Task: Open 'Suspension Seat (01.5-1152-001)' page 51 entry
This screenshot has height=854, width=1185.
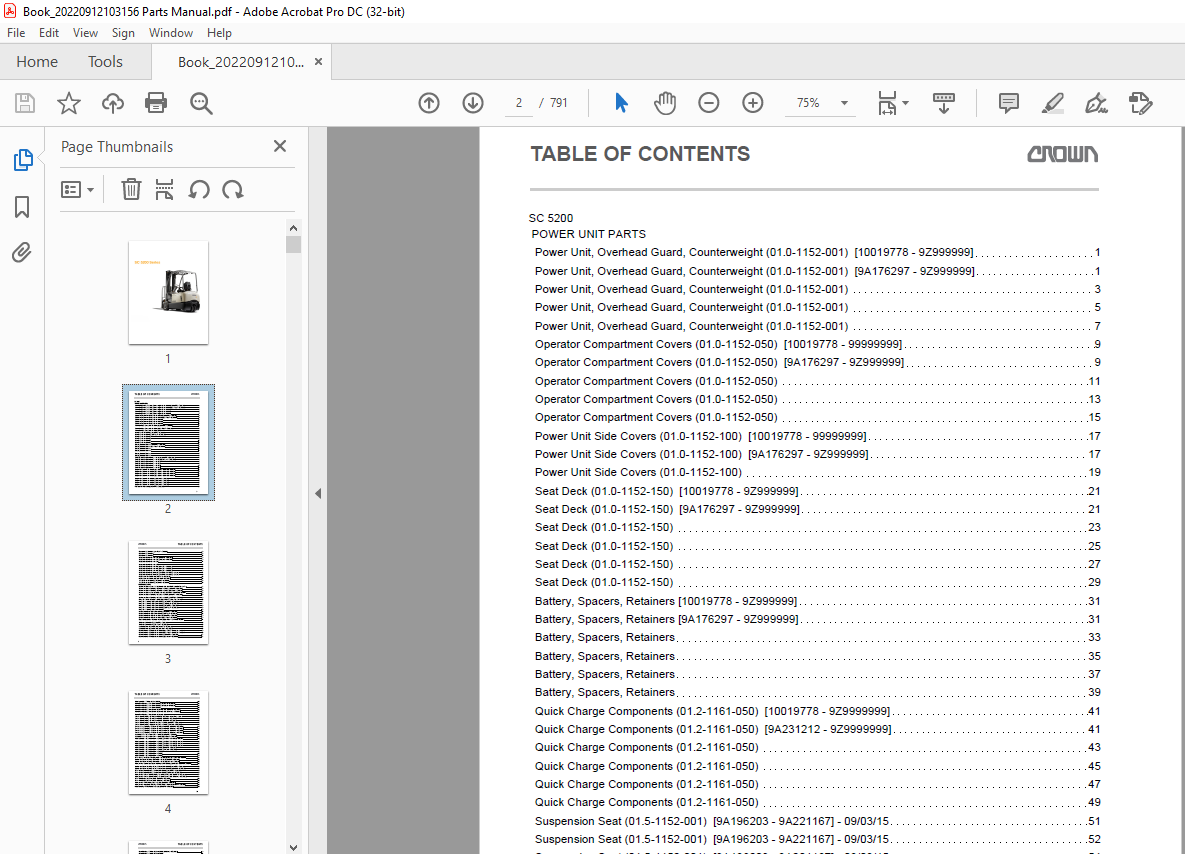Action: 817,822
